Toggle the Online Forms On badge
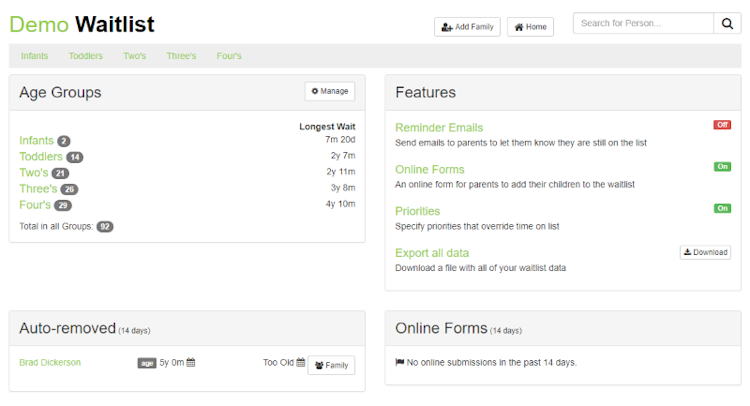 (722, 167)
